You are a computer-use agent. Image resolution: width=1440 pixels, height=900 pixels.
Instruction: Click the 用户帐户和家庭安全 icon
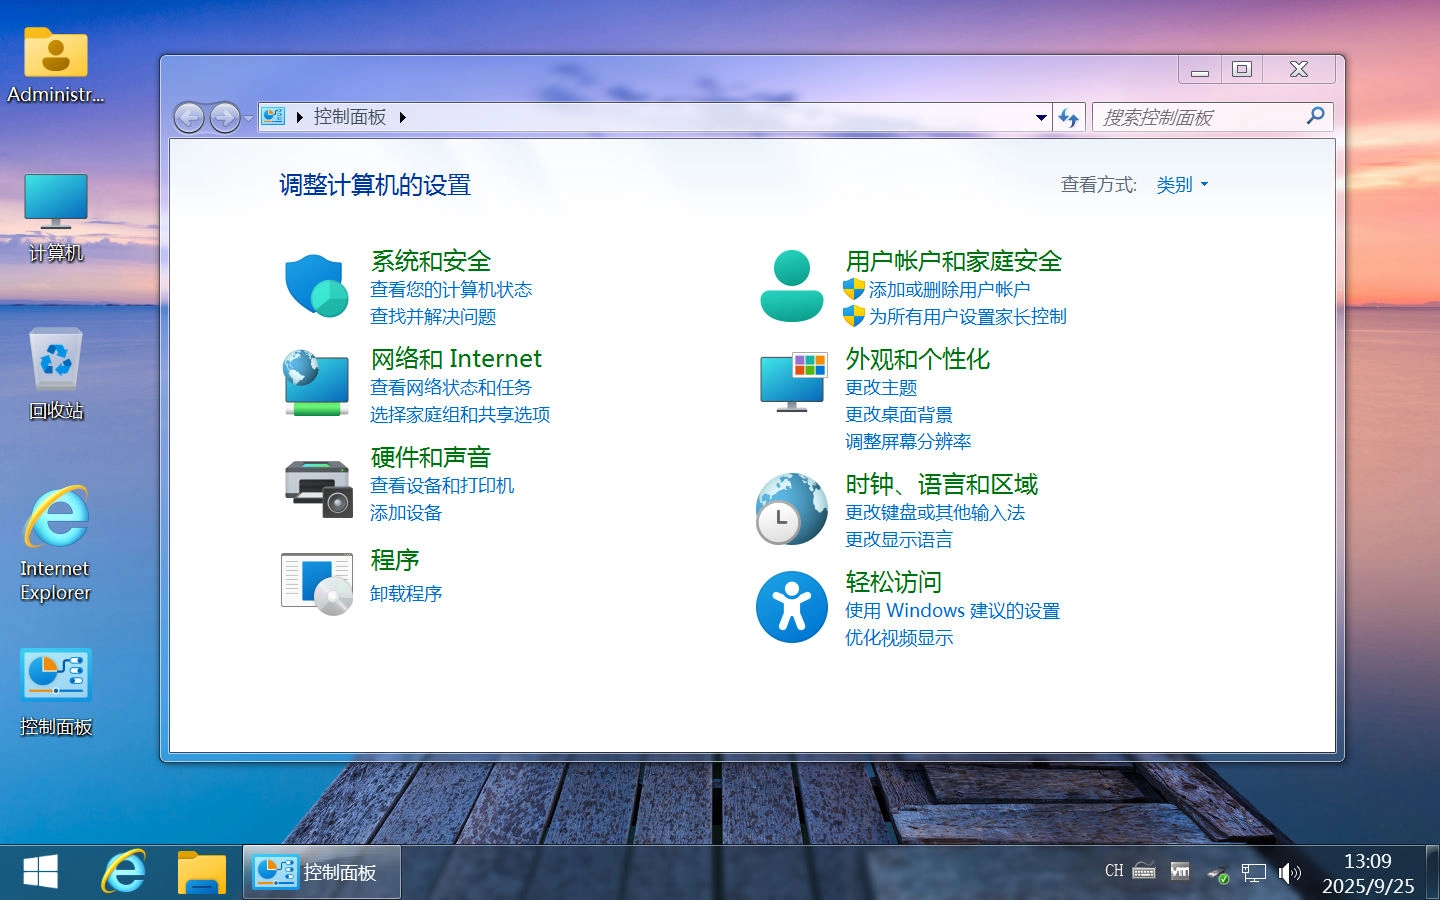tap(791, 287)
